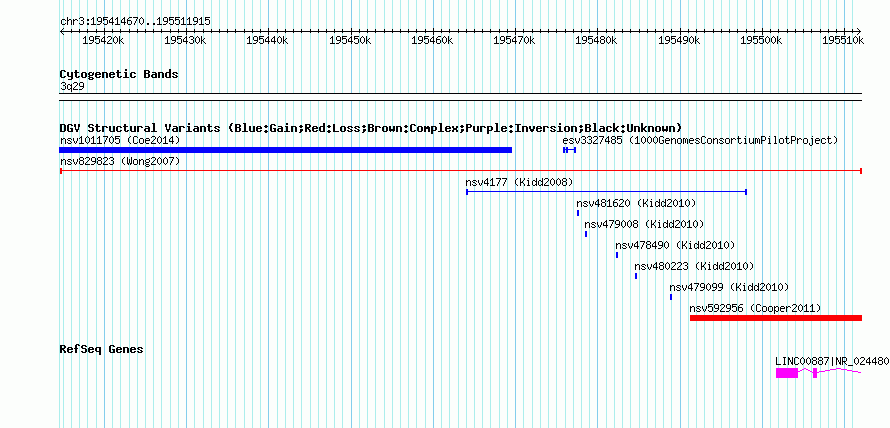Click the esv3327485 small blue glyph
Image resolution: width=890 pixels, height=428 pixels.
coord(569,150)
